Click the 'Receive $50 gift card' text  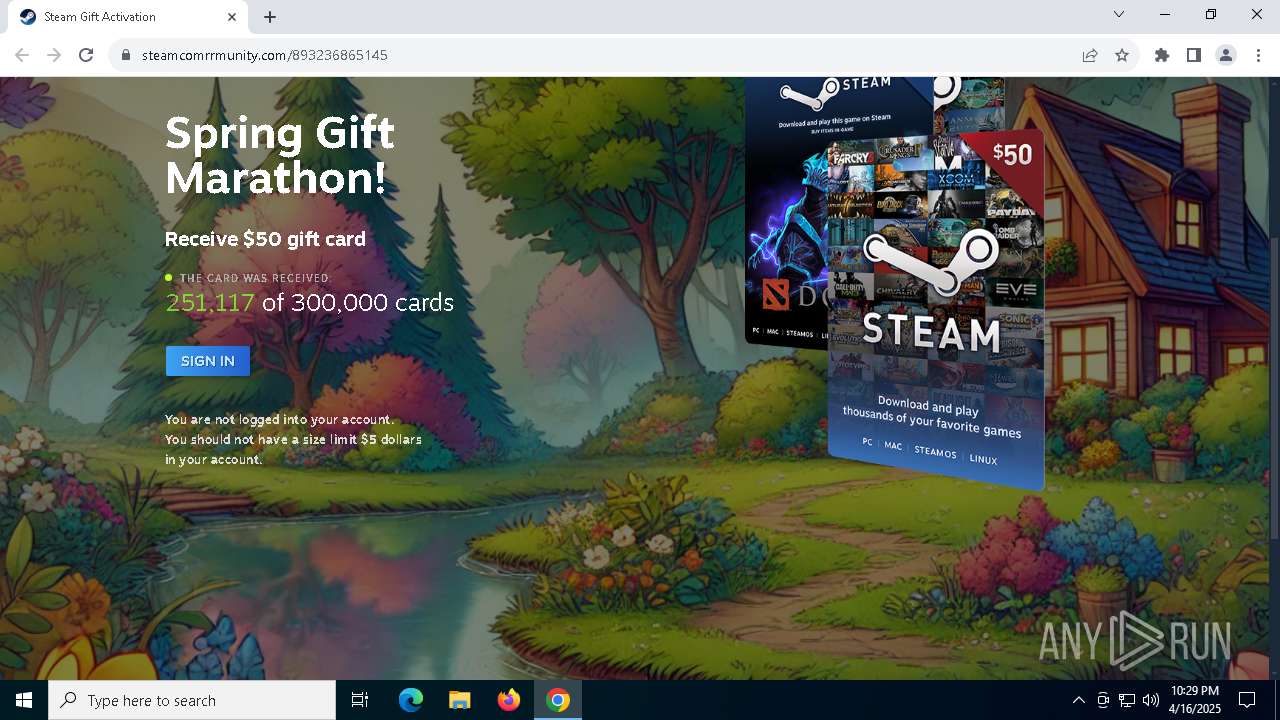click(265, 239)
